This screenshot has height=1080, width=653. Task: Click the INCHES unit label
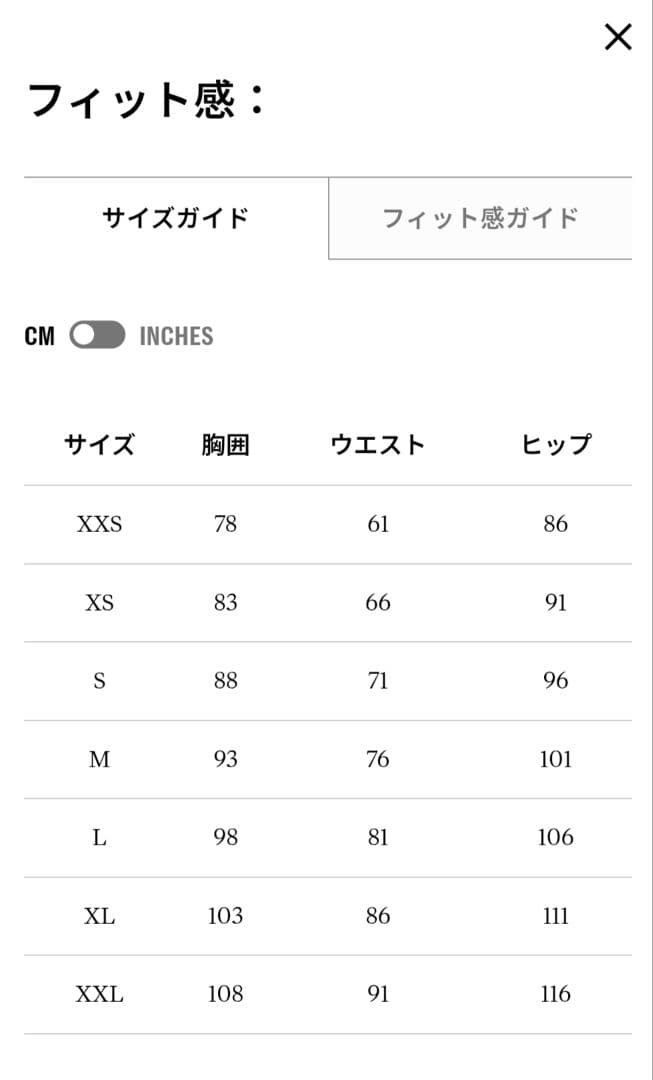click(176, 336)
